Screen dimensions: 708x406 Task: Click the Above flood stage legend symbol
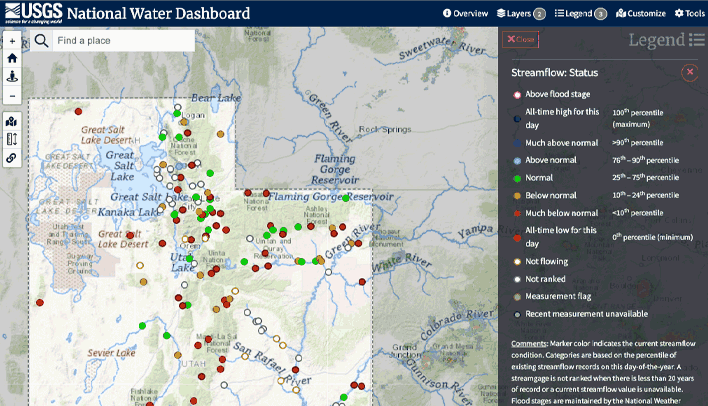[517, 95]
